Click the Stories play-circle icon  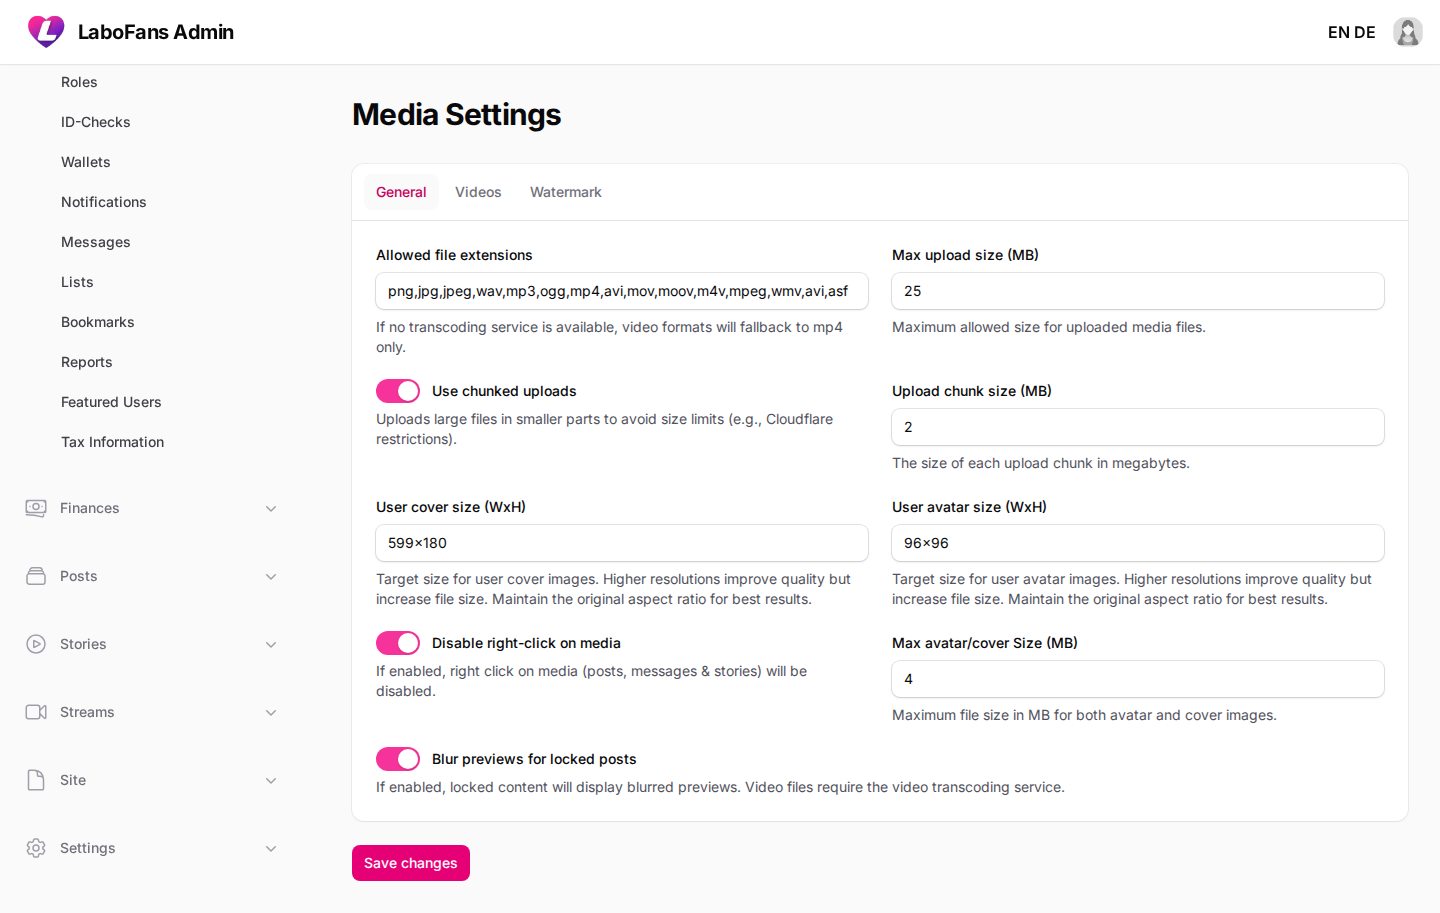[x=36, y=644]
